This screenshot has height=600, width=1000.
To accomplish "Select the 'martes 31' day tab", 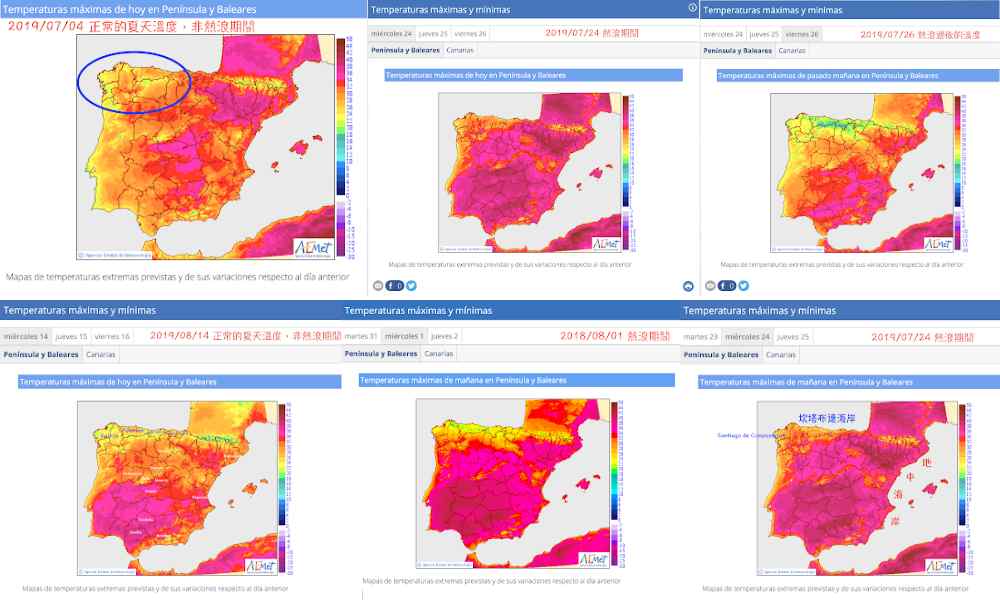I will [362, 336].
